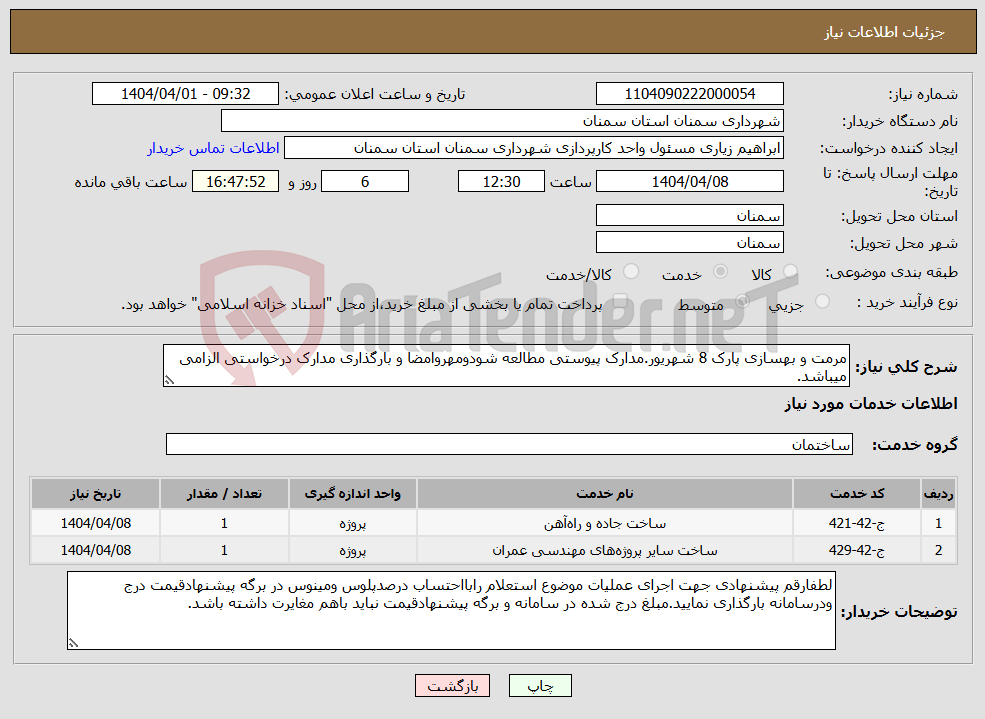The width and height of the screenshot is (985, 719).
Task: Click the توضیحات خریدار label
Action: [x=899, y=612]
